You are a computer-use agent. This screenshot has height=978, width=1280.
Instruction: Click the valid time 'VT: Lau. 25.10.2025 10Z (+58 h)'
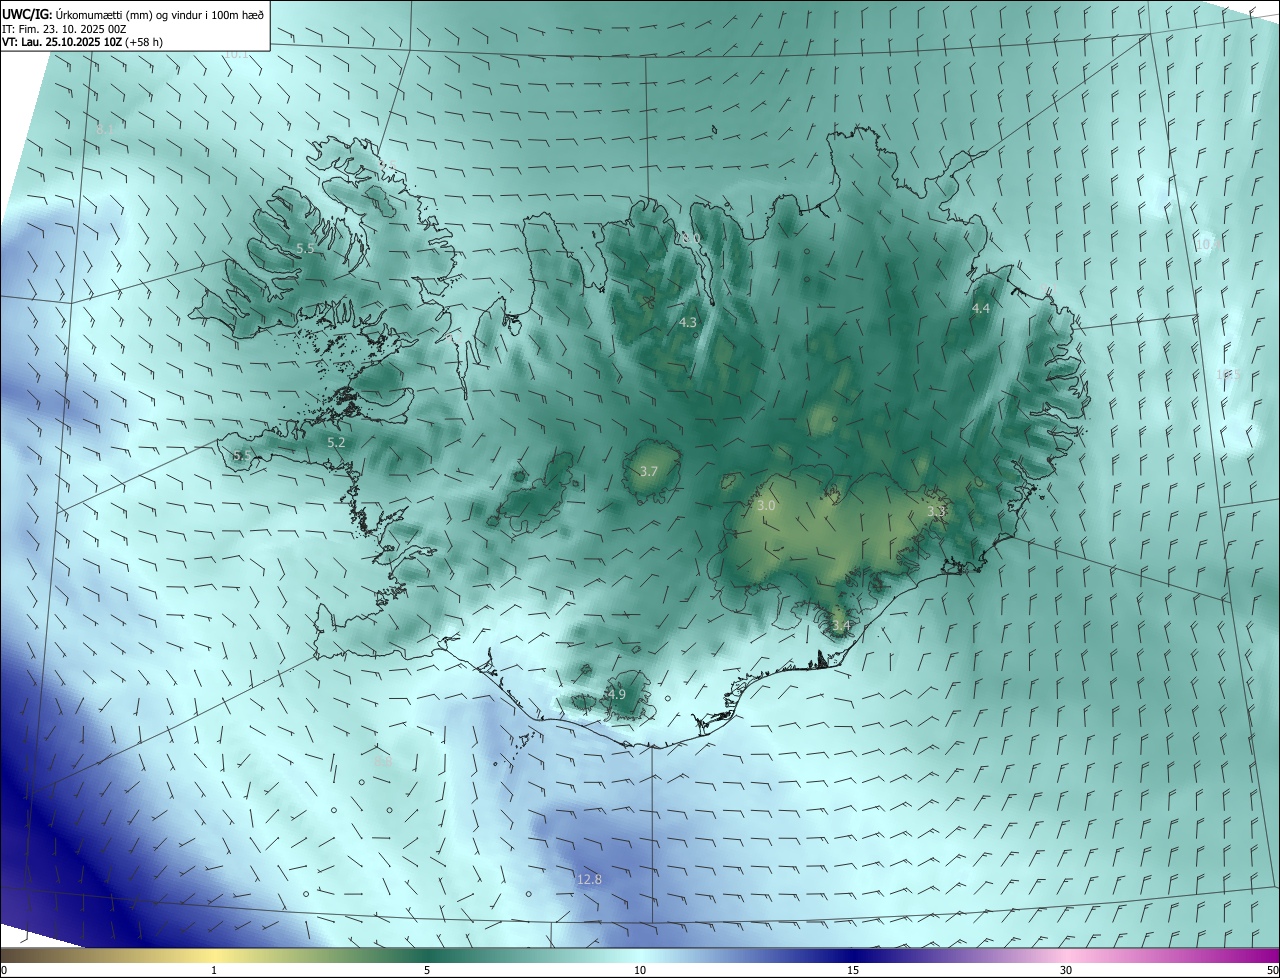[x=82, y=42]
